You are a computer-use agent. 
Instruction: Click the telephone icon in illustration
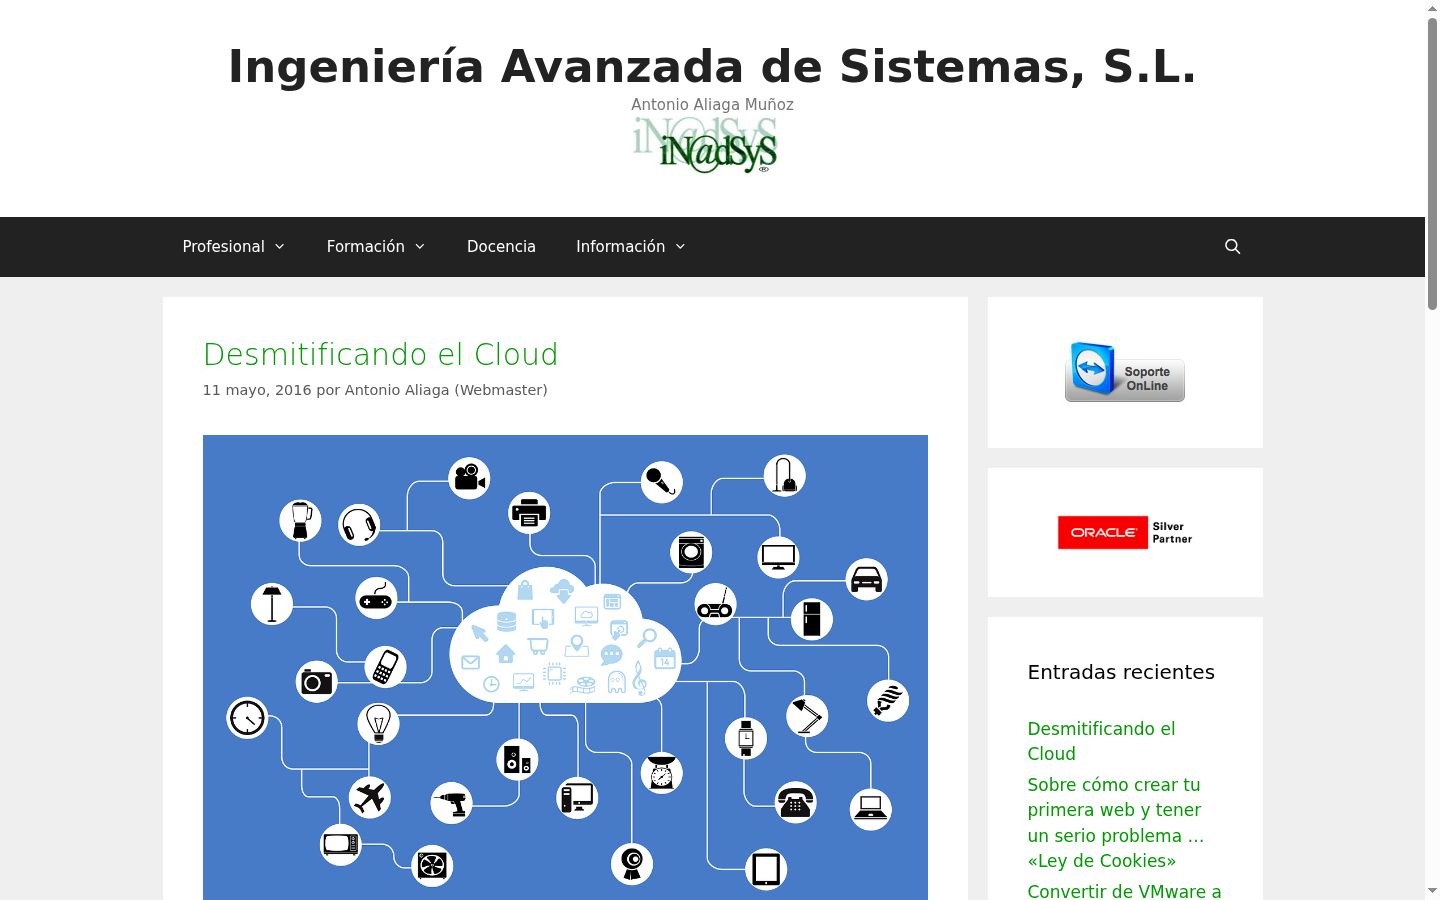tap(796, 802)
